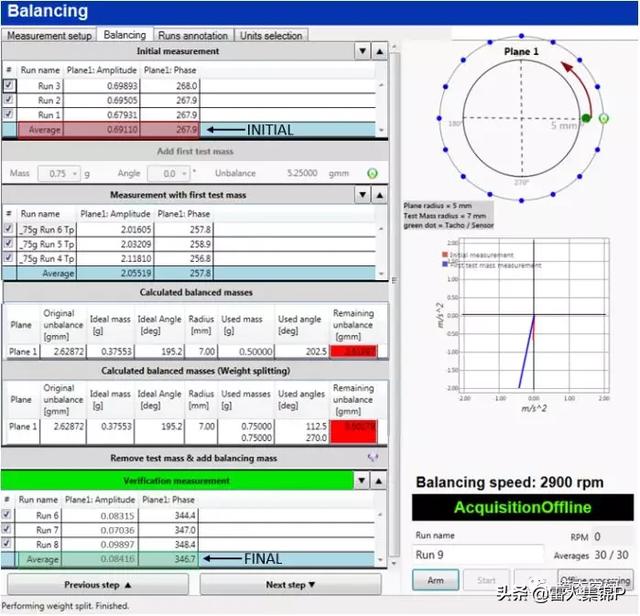This screenshot has width=640, height=616.
Task: Select the initial Average row value 0.69110
Action: [122, 130]
